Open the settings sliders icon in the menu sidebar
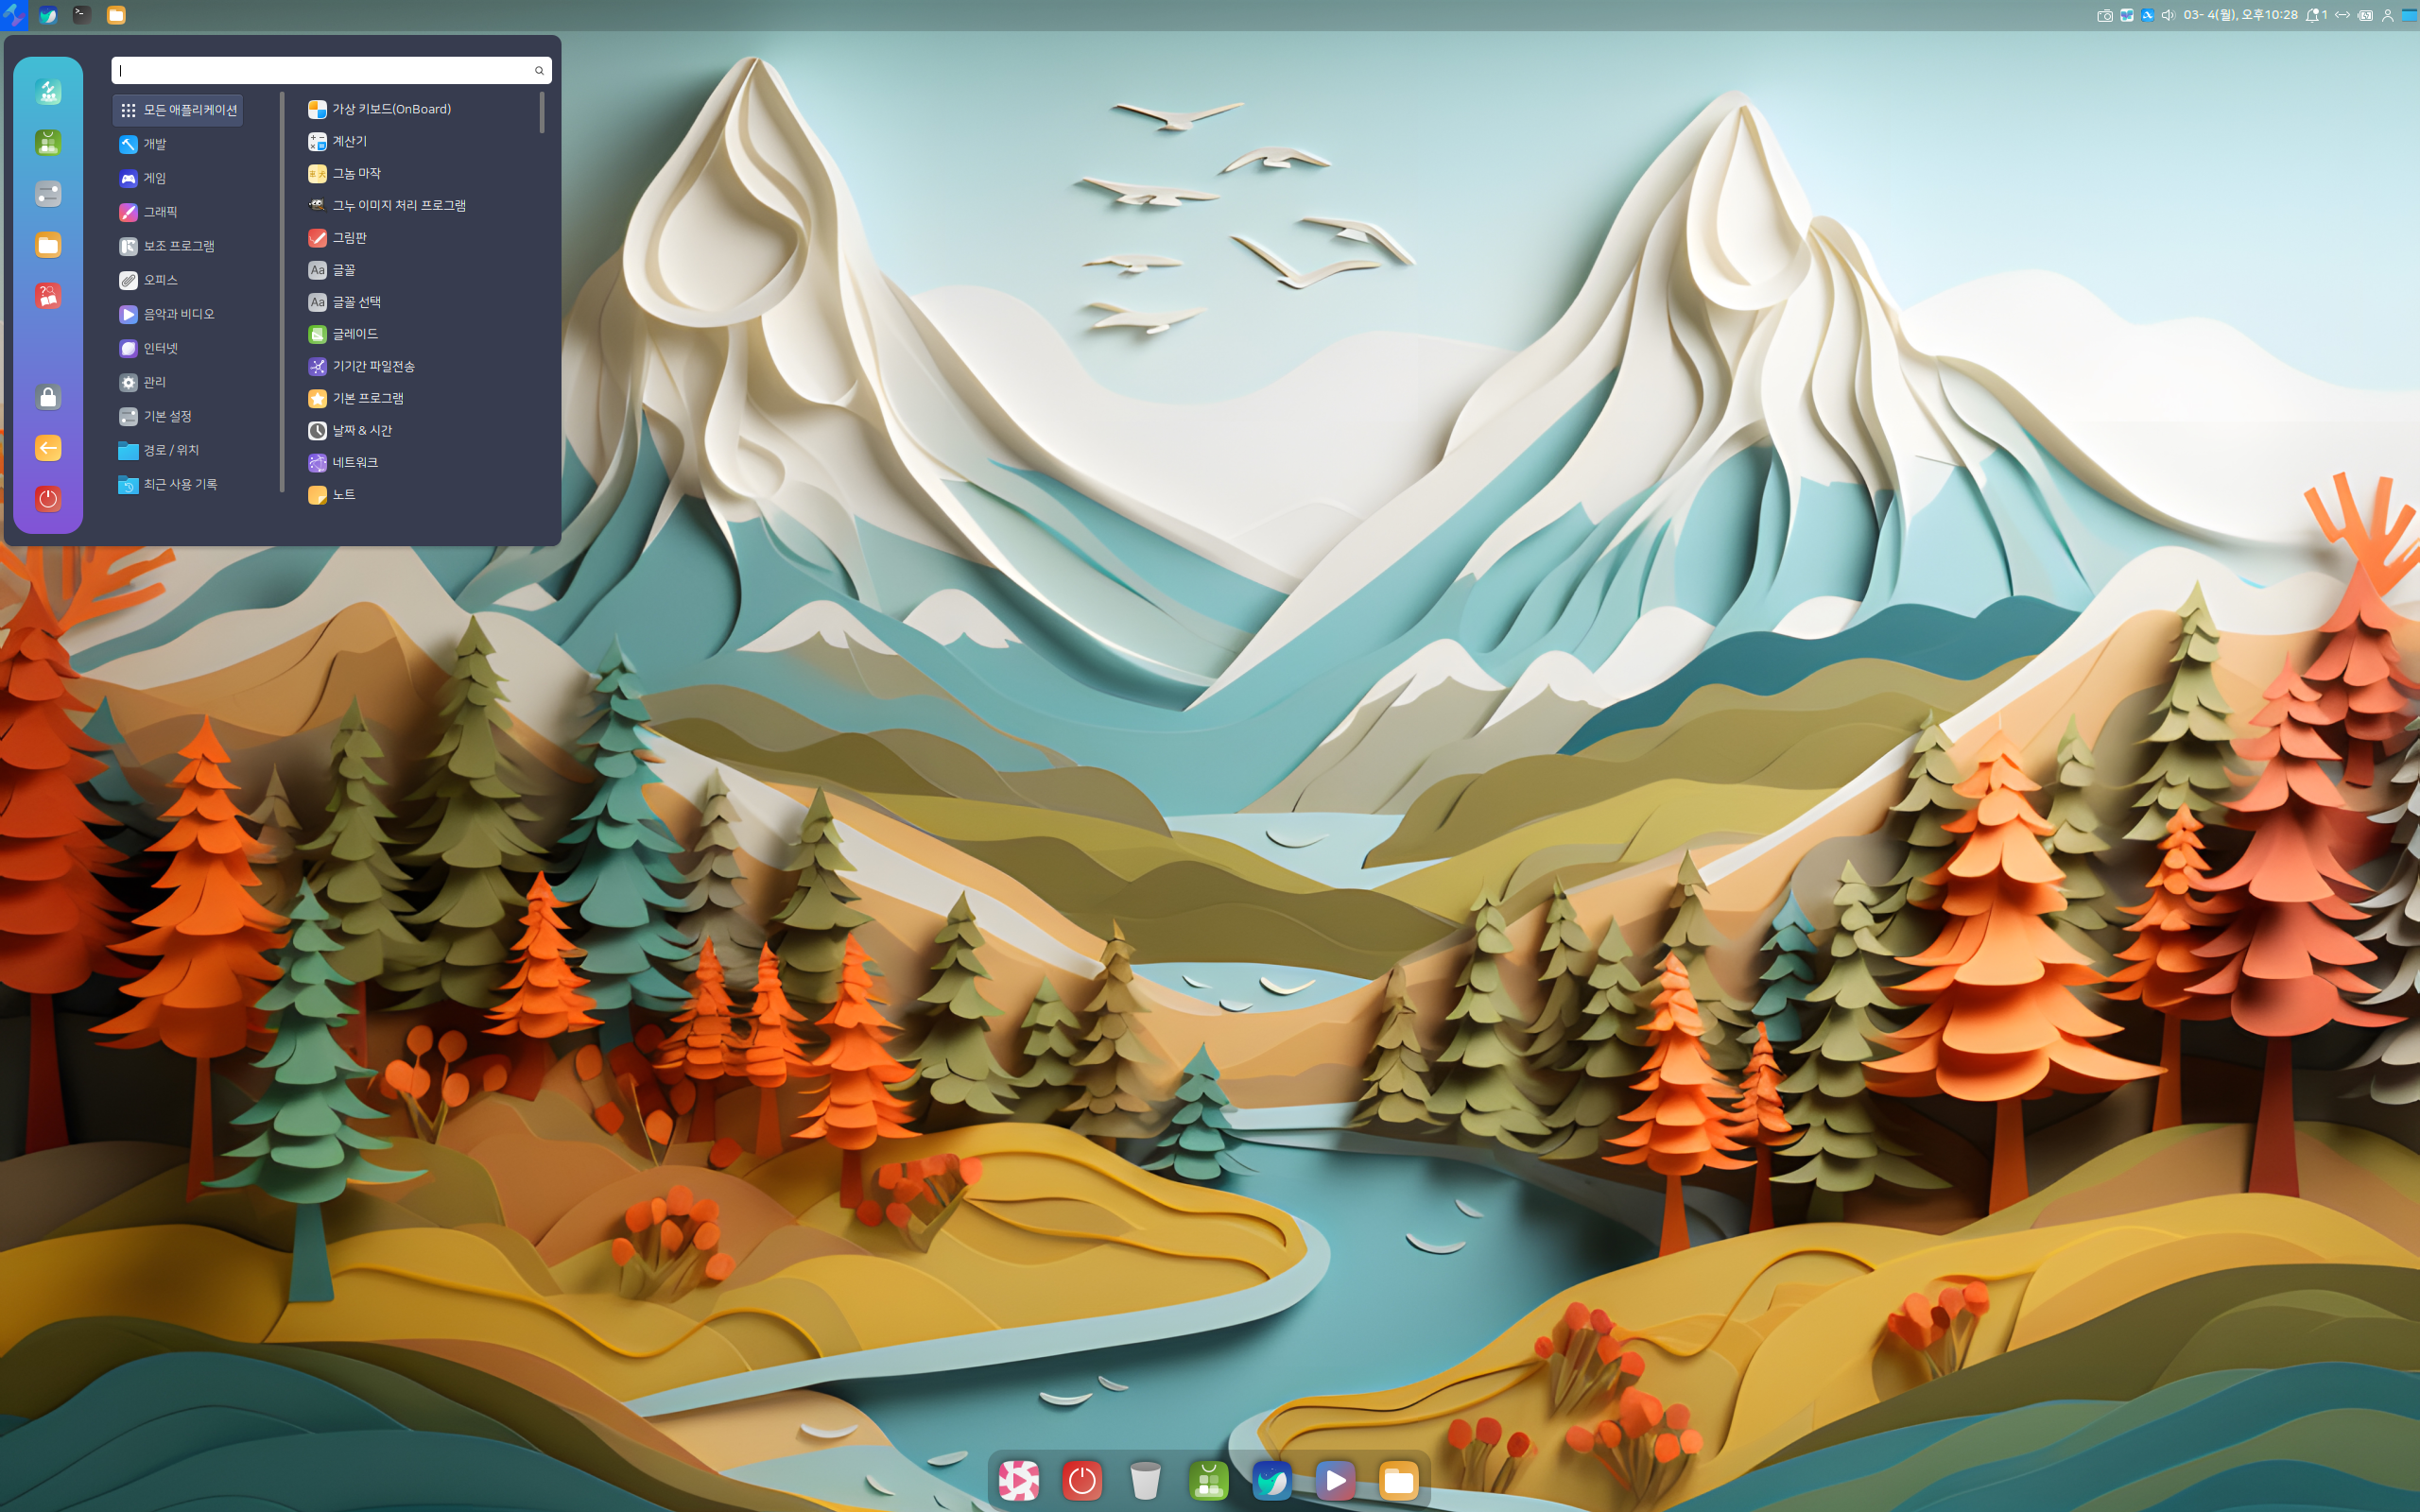Screen dimensions: 2420x1512 (48, 194)
